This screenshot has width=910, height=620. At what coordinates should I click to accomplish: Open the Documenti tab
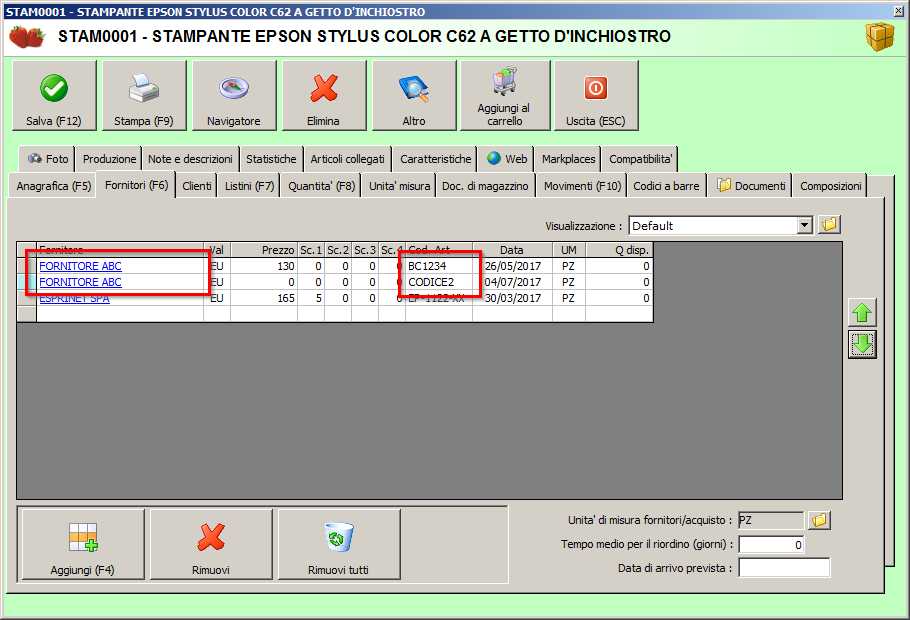[x=750, y=186]
